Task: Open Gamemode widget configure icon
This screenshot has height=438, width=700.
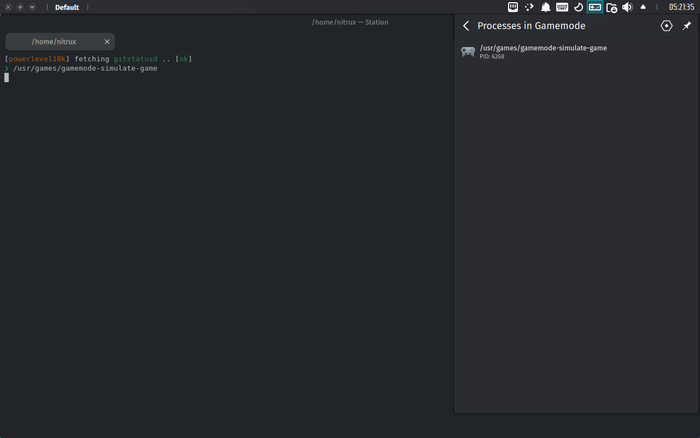Action: (x=667, y=26)
